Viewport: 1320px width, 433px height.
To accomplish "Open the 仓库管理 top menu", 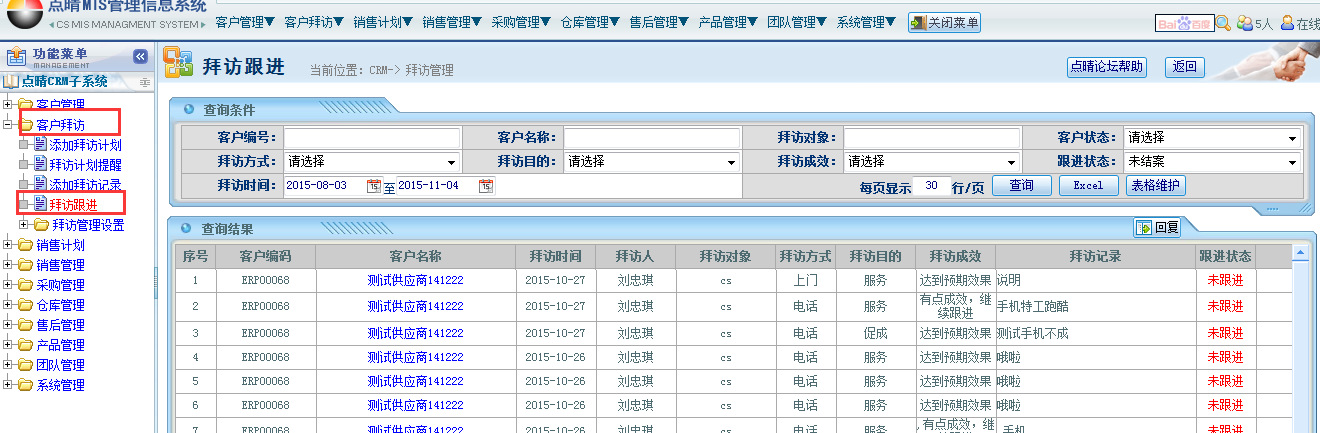I will (x=589, y=21).
